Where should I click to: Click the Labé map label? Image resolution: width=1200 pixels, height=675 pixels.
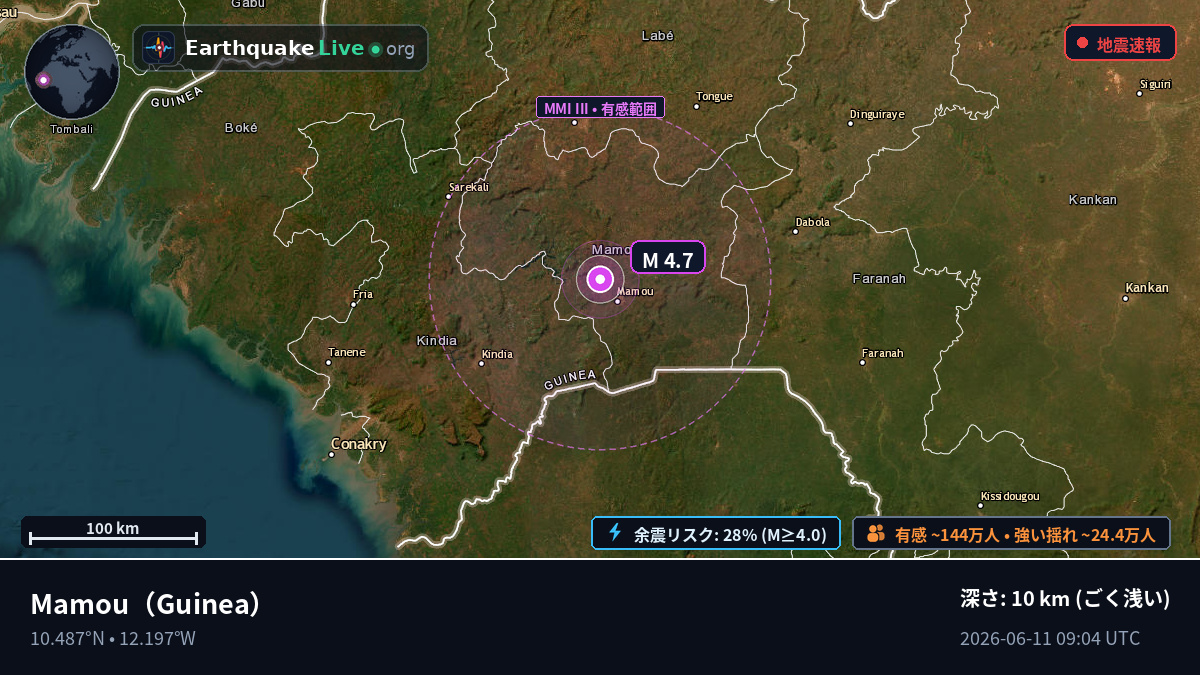point(658,35)
